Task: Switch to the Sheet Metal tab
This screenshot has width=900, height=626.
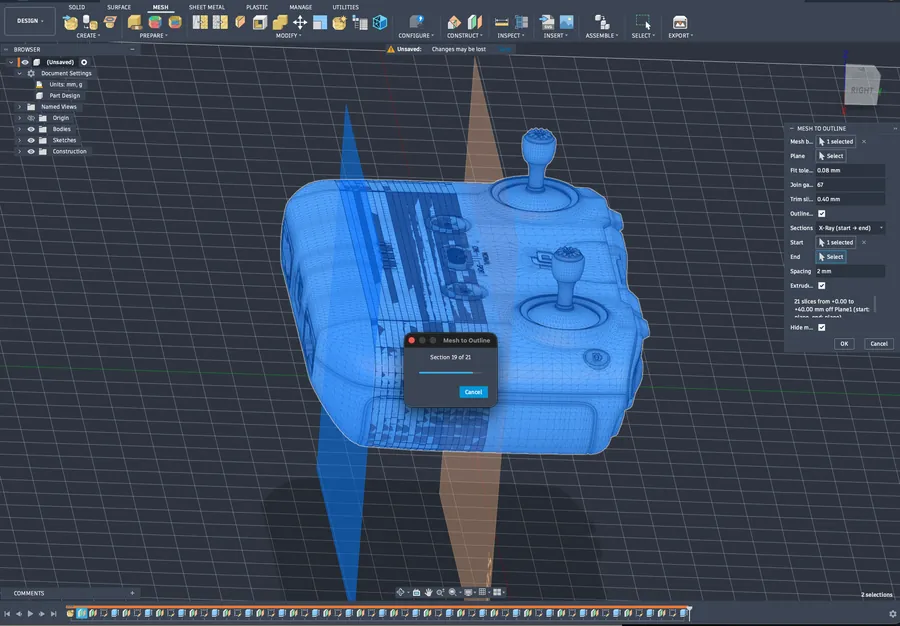Action: pos(207,7)
